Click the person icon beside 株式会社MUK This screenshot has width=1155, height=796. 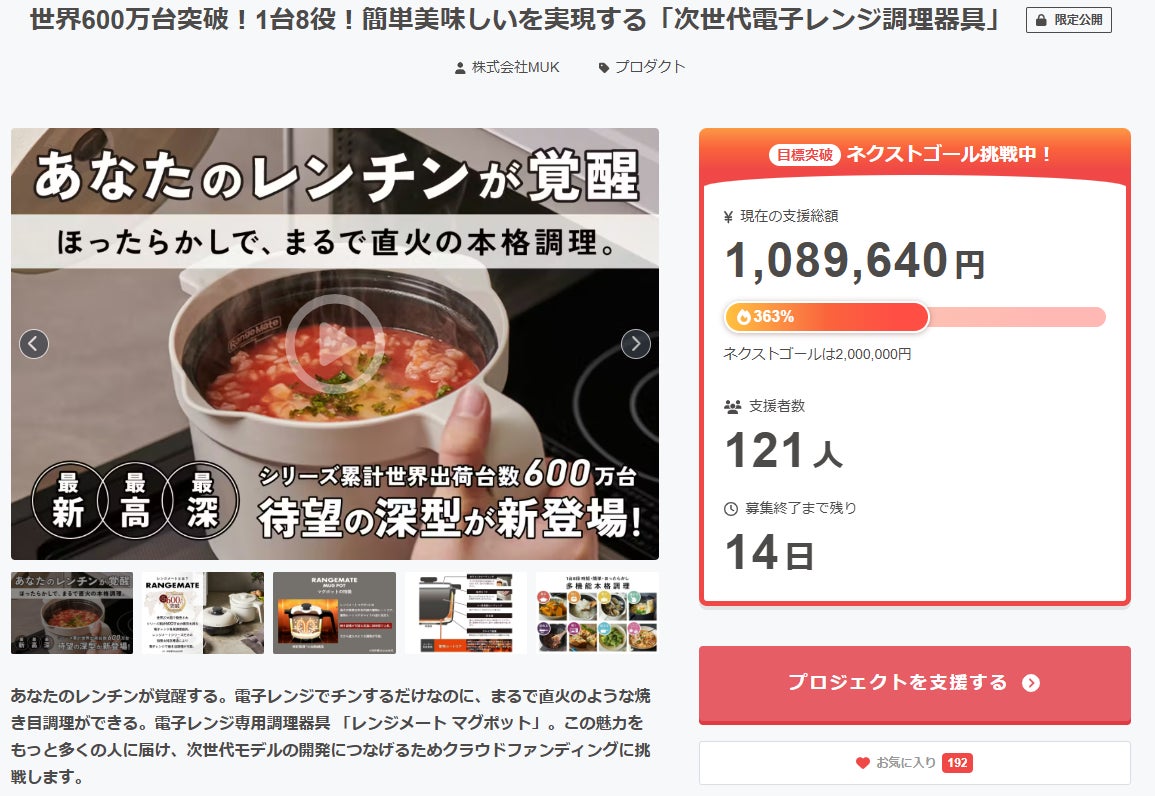pyautogui.click(x=460, y=68)
